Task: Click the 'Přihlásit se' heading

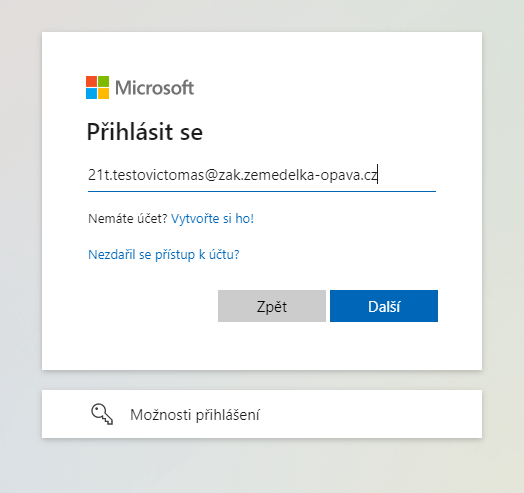Action: tap(145, 132)
